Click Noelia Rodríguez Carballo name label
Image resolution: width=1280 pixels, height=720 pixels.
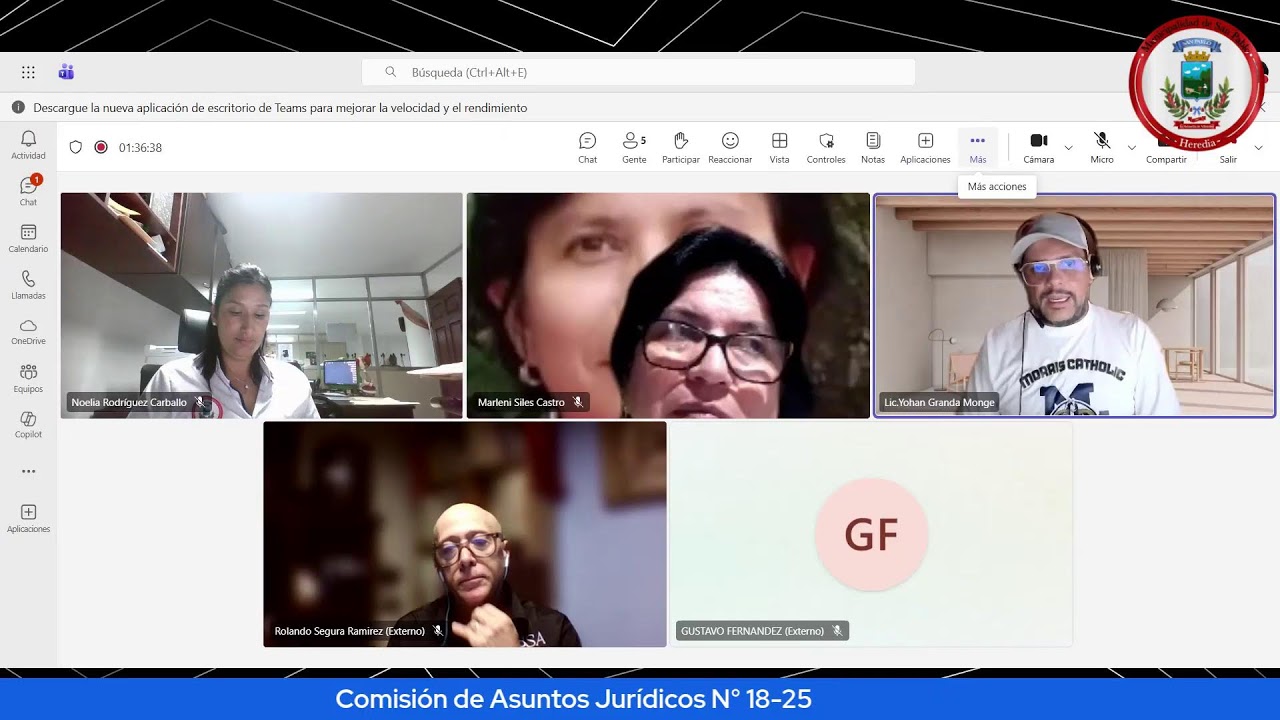tap(129, 402)
